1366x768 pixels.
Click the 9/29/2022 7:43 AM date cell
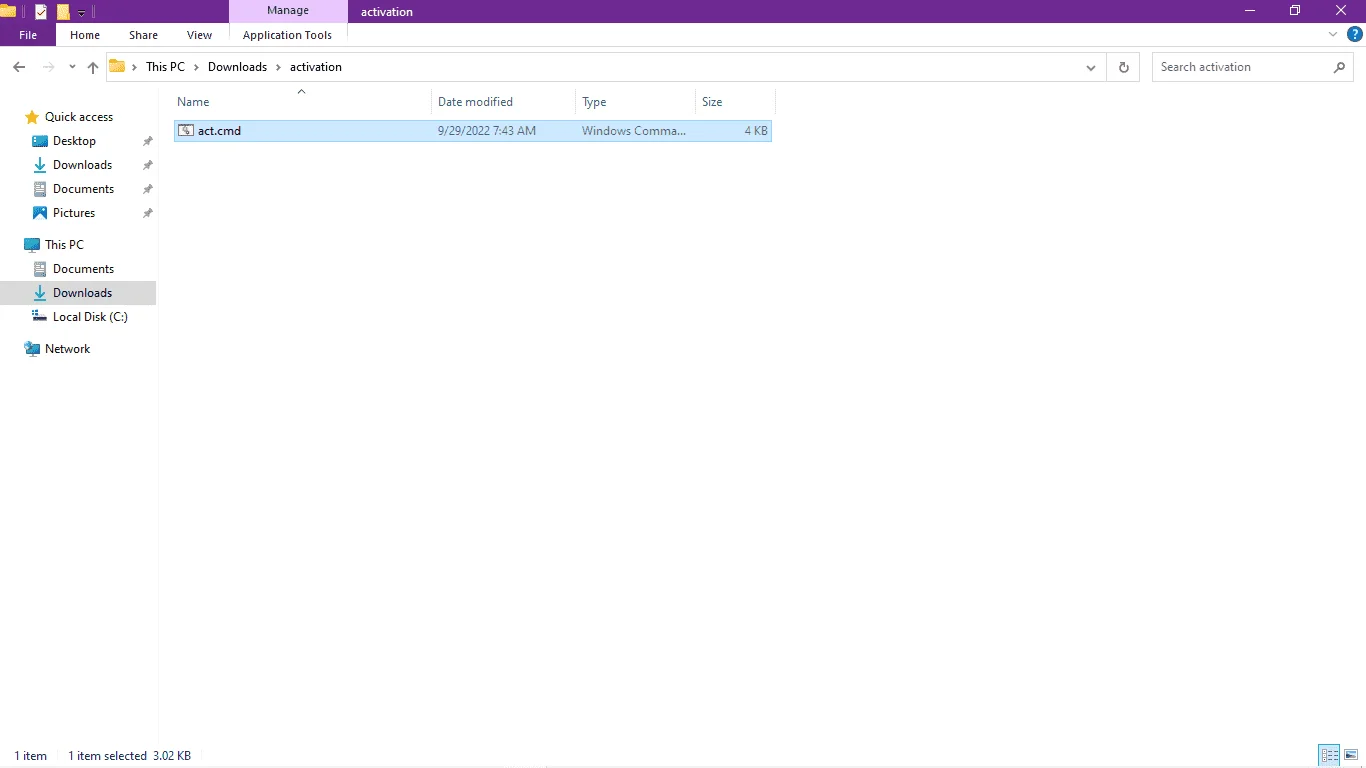pyautogui.click(x=487, y=131)
